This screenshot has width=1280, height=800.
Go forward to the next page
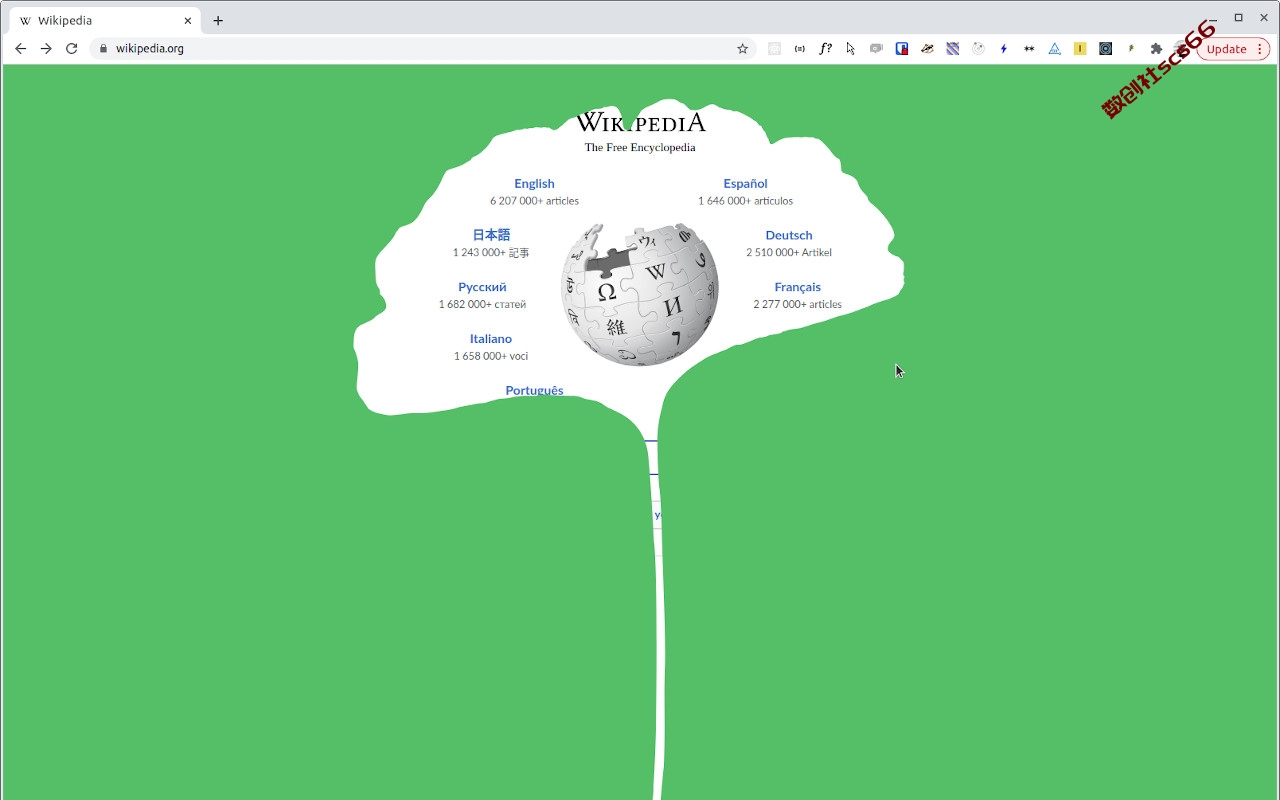pyautogui.click(x=46, y=48)
